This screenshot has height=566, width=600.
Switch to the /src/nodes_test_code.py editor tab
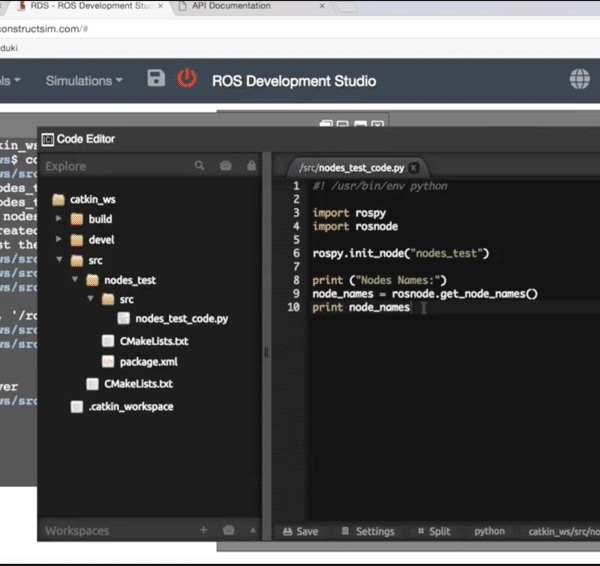point(352,168)
